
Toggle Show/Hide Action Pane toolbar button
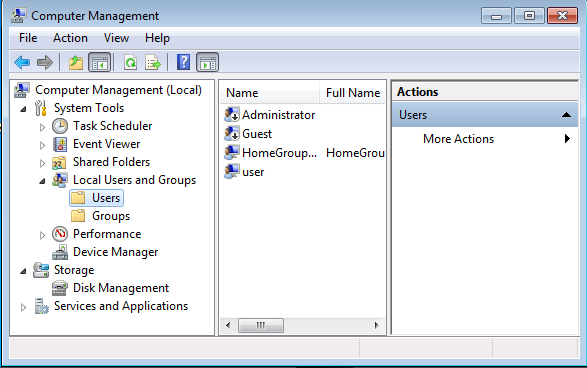207,62
